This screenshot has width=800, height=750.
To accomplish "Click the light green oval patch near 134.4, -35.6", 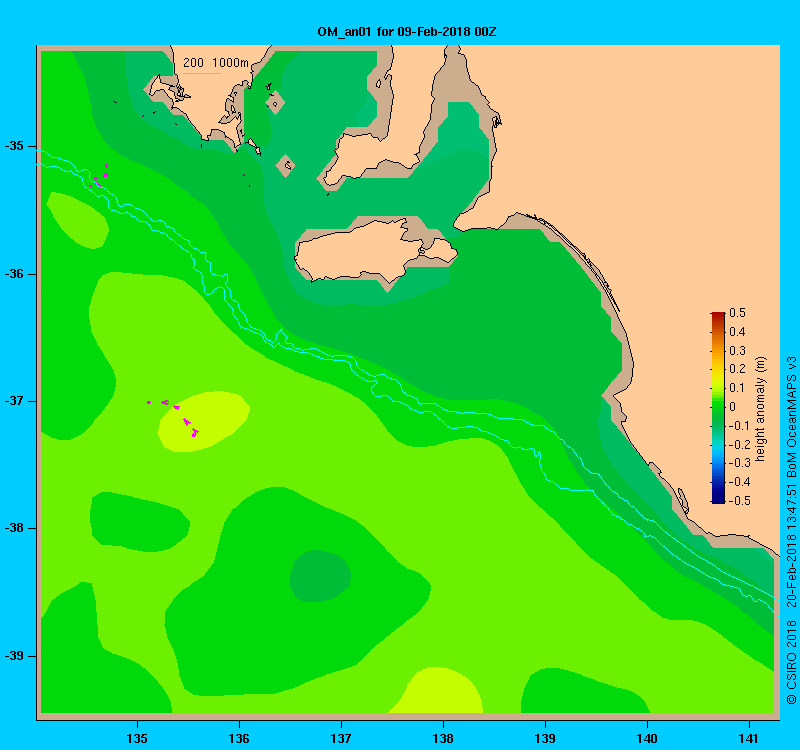I will 77,220.
